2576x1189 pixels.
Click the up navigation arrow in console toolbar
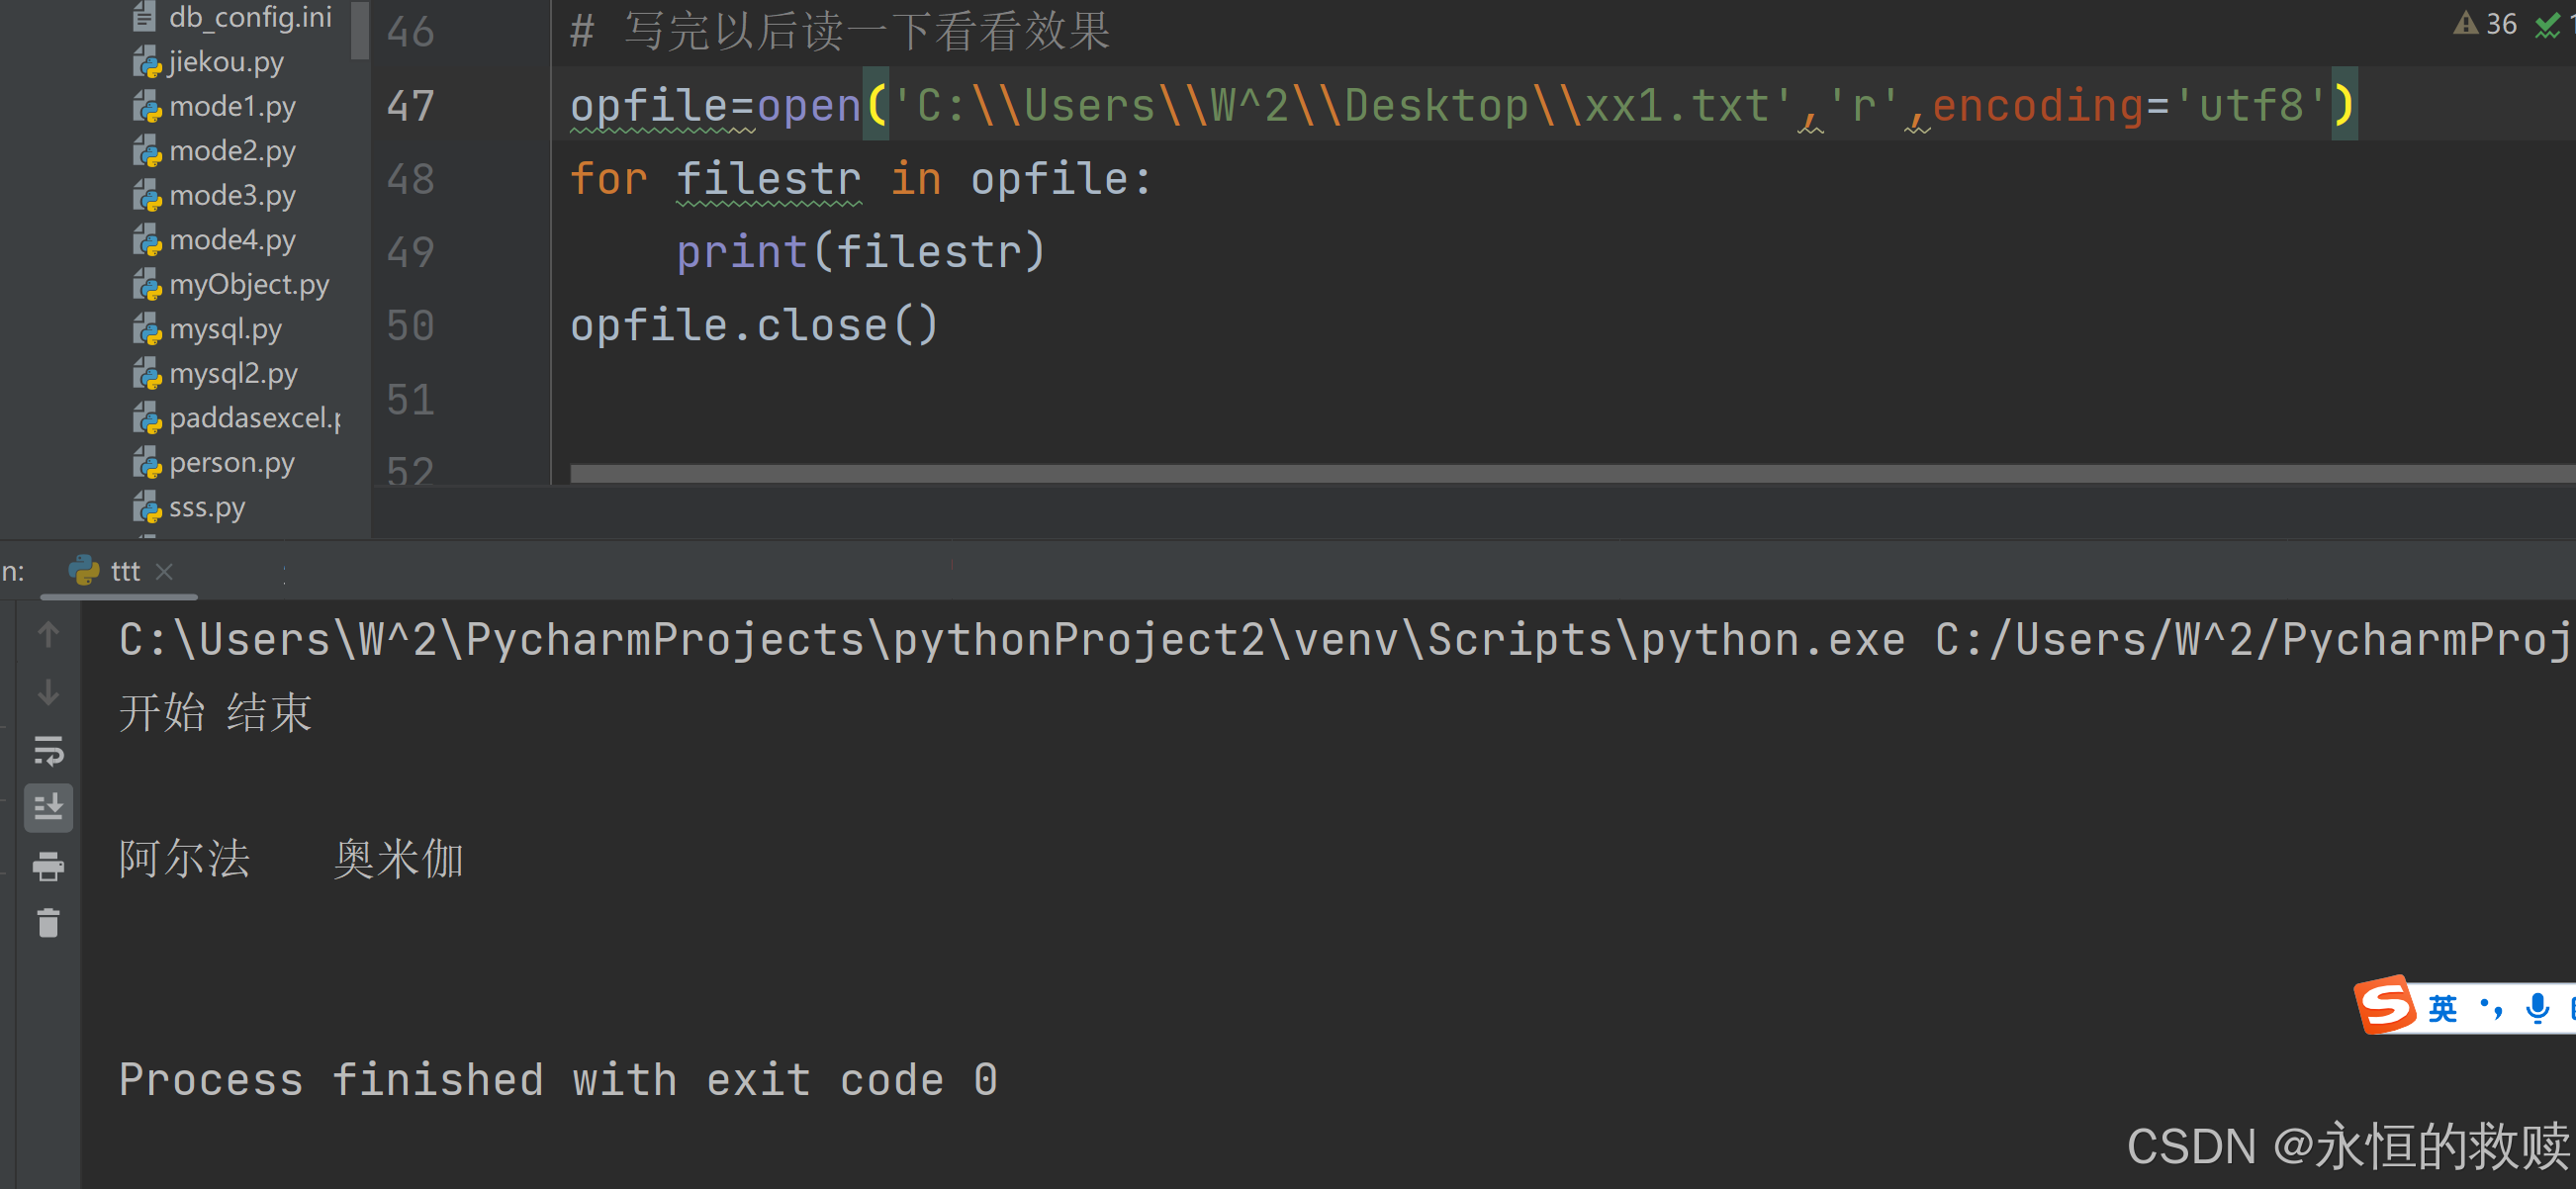(x=48, y=634)
